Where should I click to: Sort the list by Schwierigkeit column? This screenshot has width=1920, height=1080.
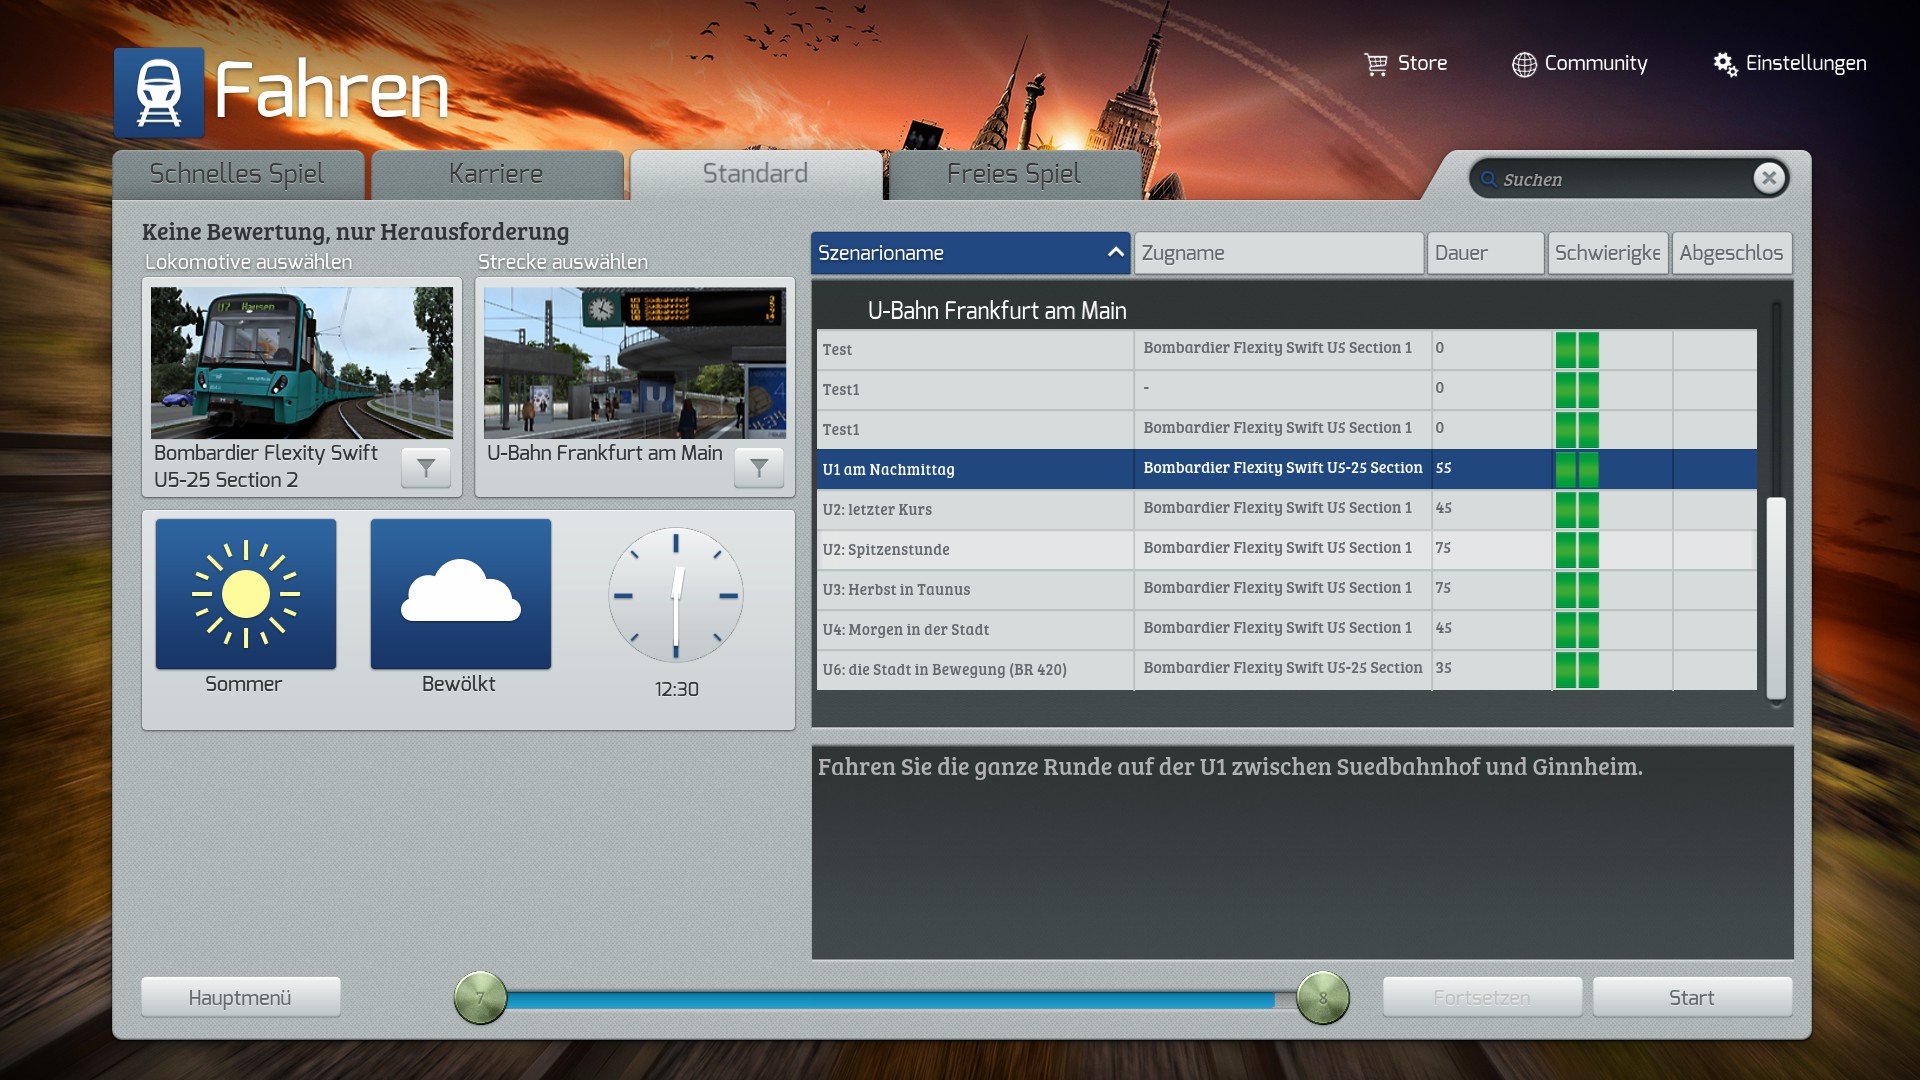pyautogui.click(x=1607, y=253)
